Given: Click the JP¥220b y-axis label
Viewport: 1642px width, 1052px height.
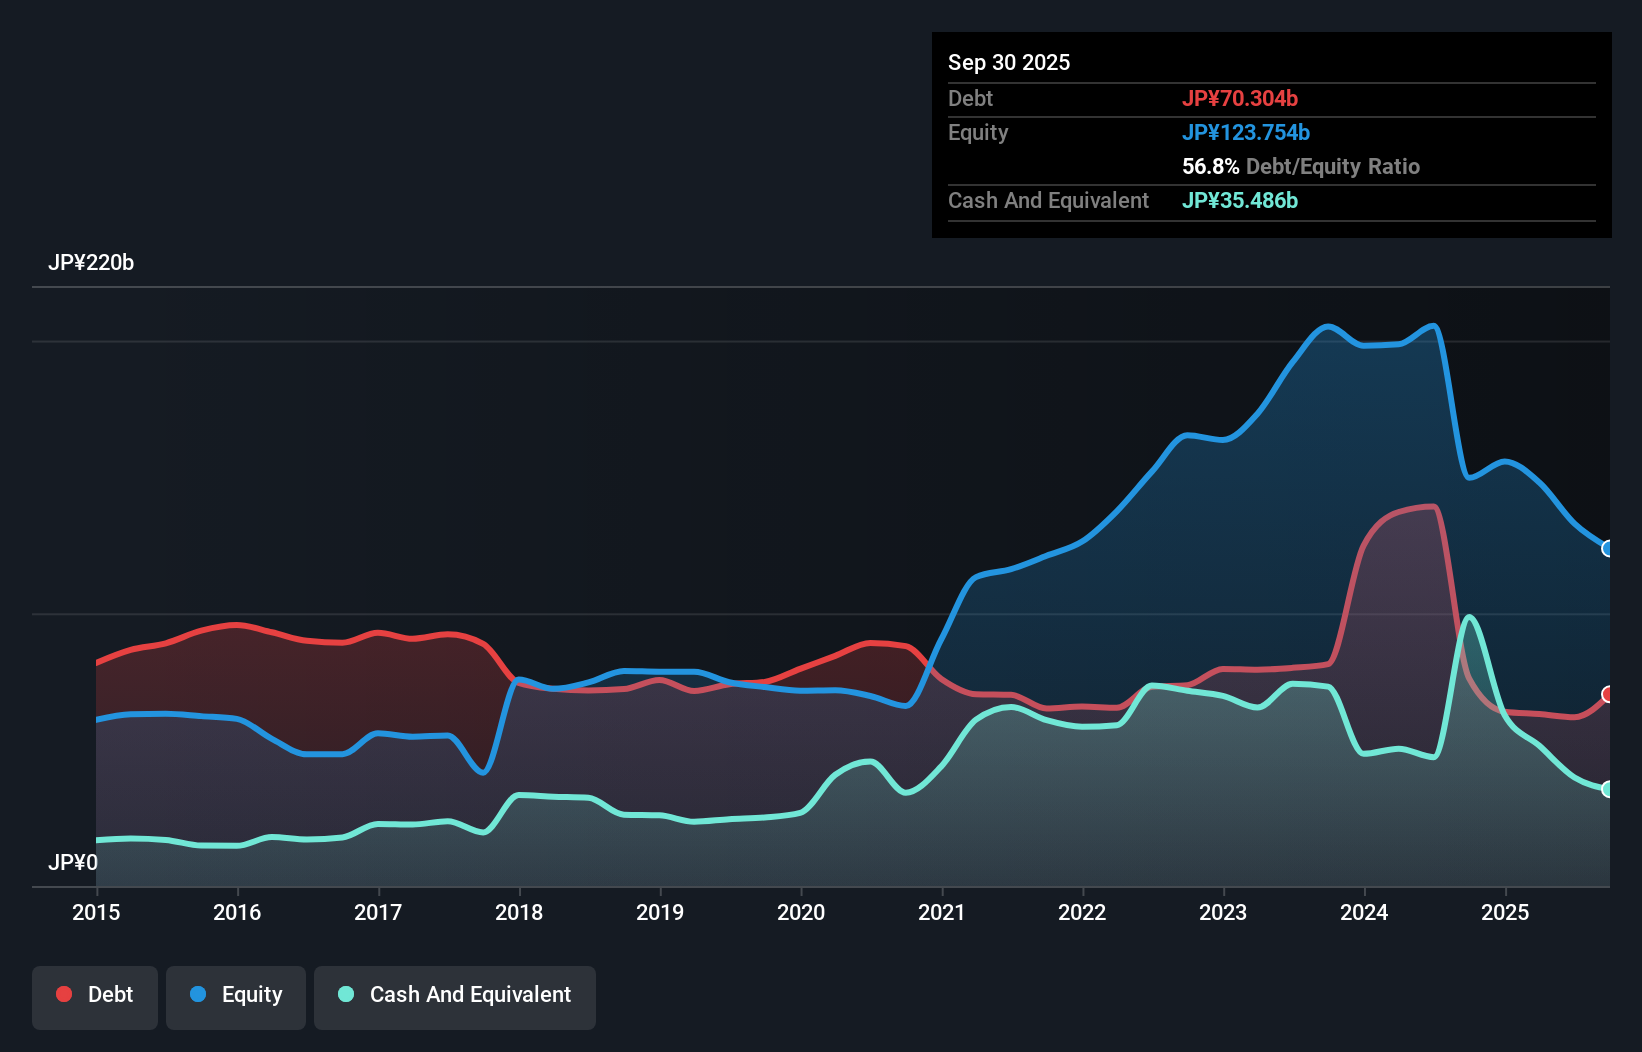Looking at the screenshot, I should coord(91,263).
